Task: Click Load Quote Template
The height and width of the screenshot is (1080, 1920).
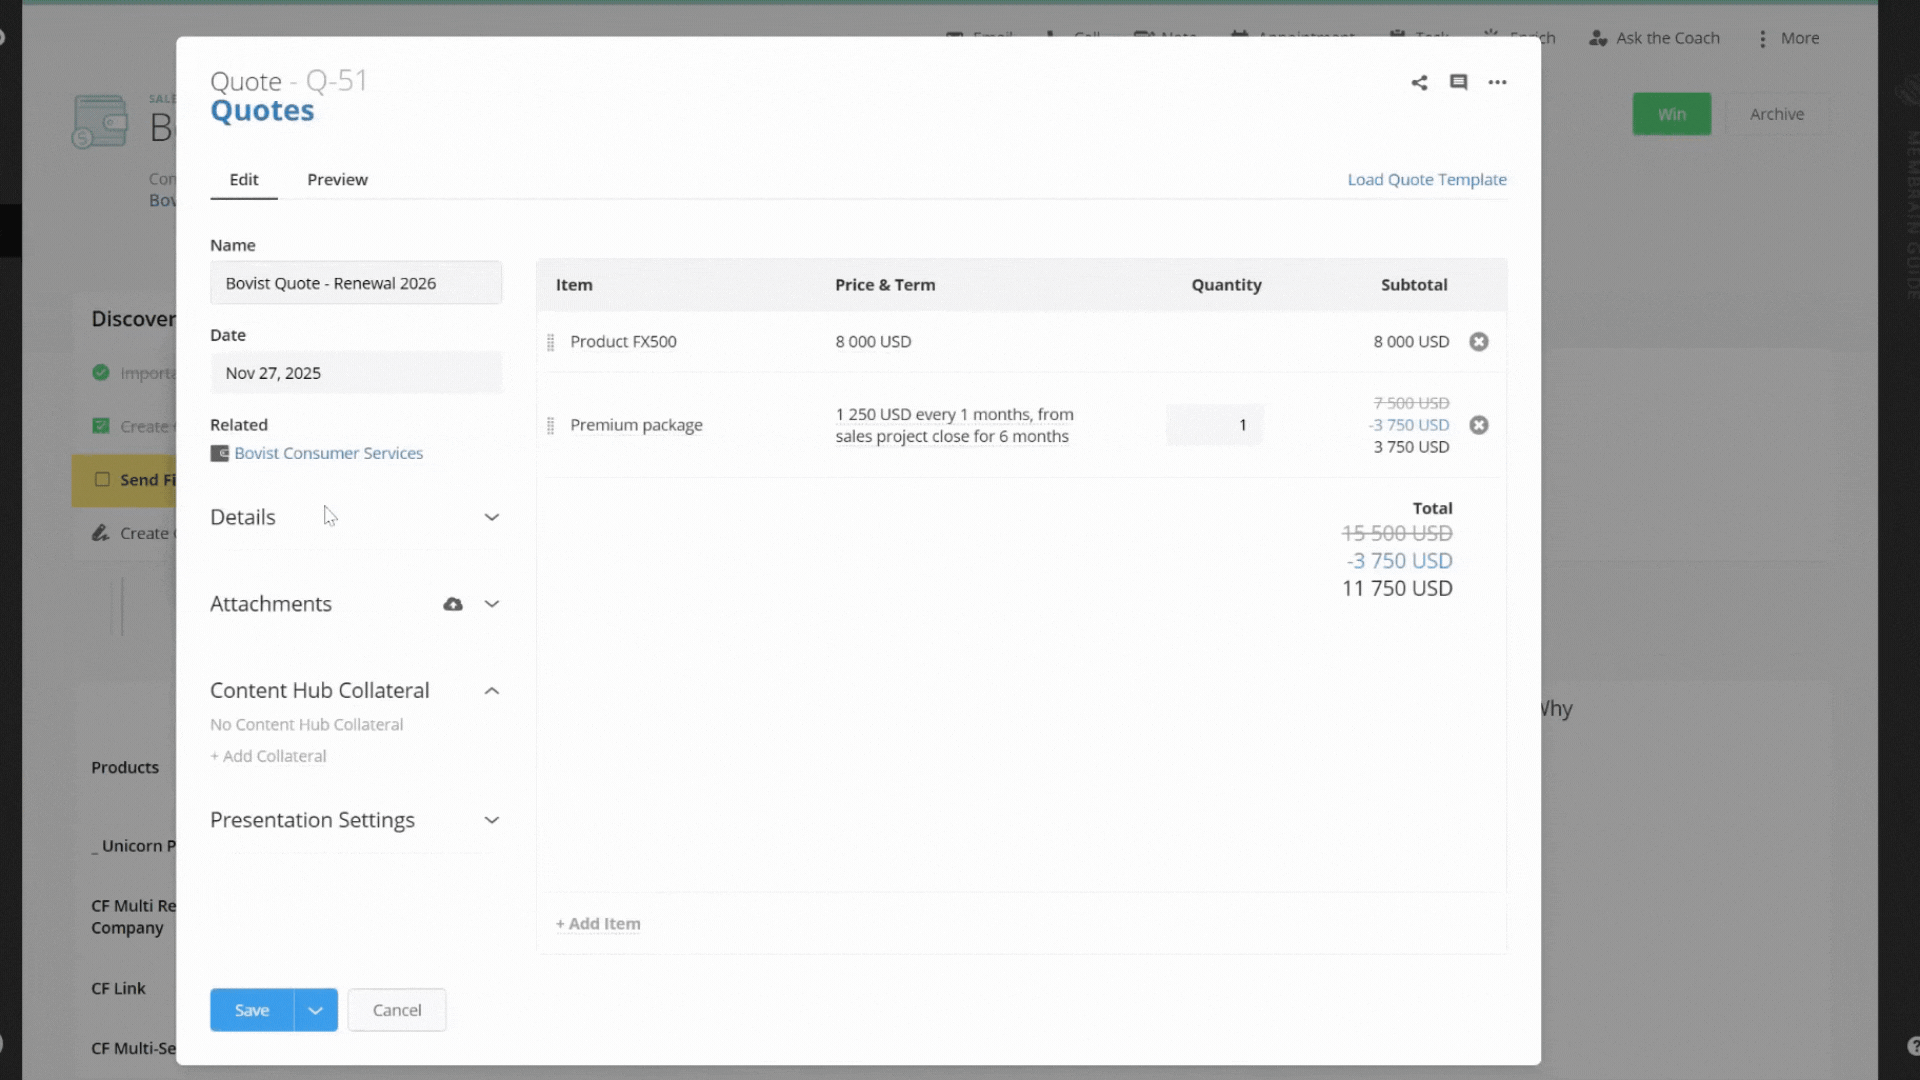Action: (x=1427, y=180)
